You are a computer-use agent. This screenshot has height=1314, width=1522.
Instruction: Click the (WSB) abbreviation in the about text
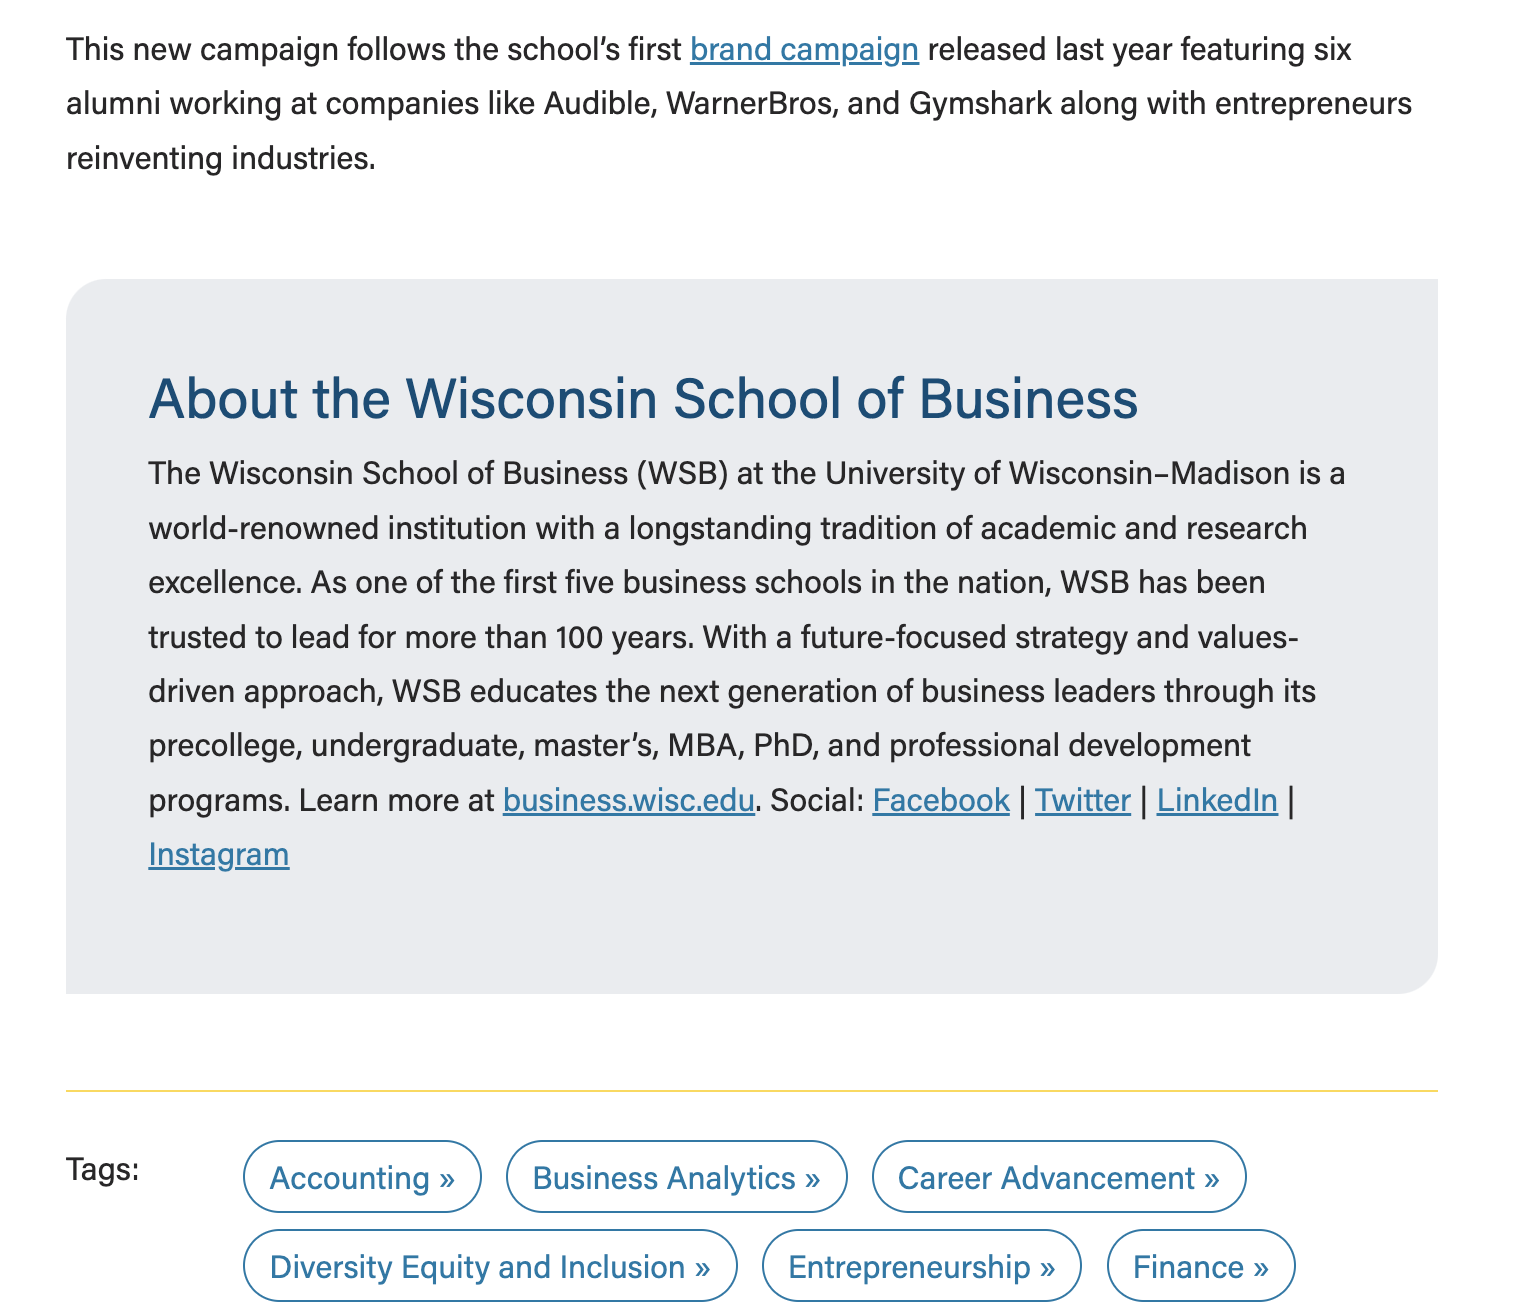tap(681, 473)
